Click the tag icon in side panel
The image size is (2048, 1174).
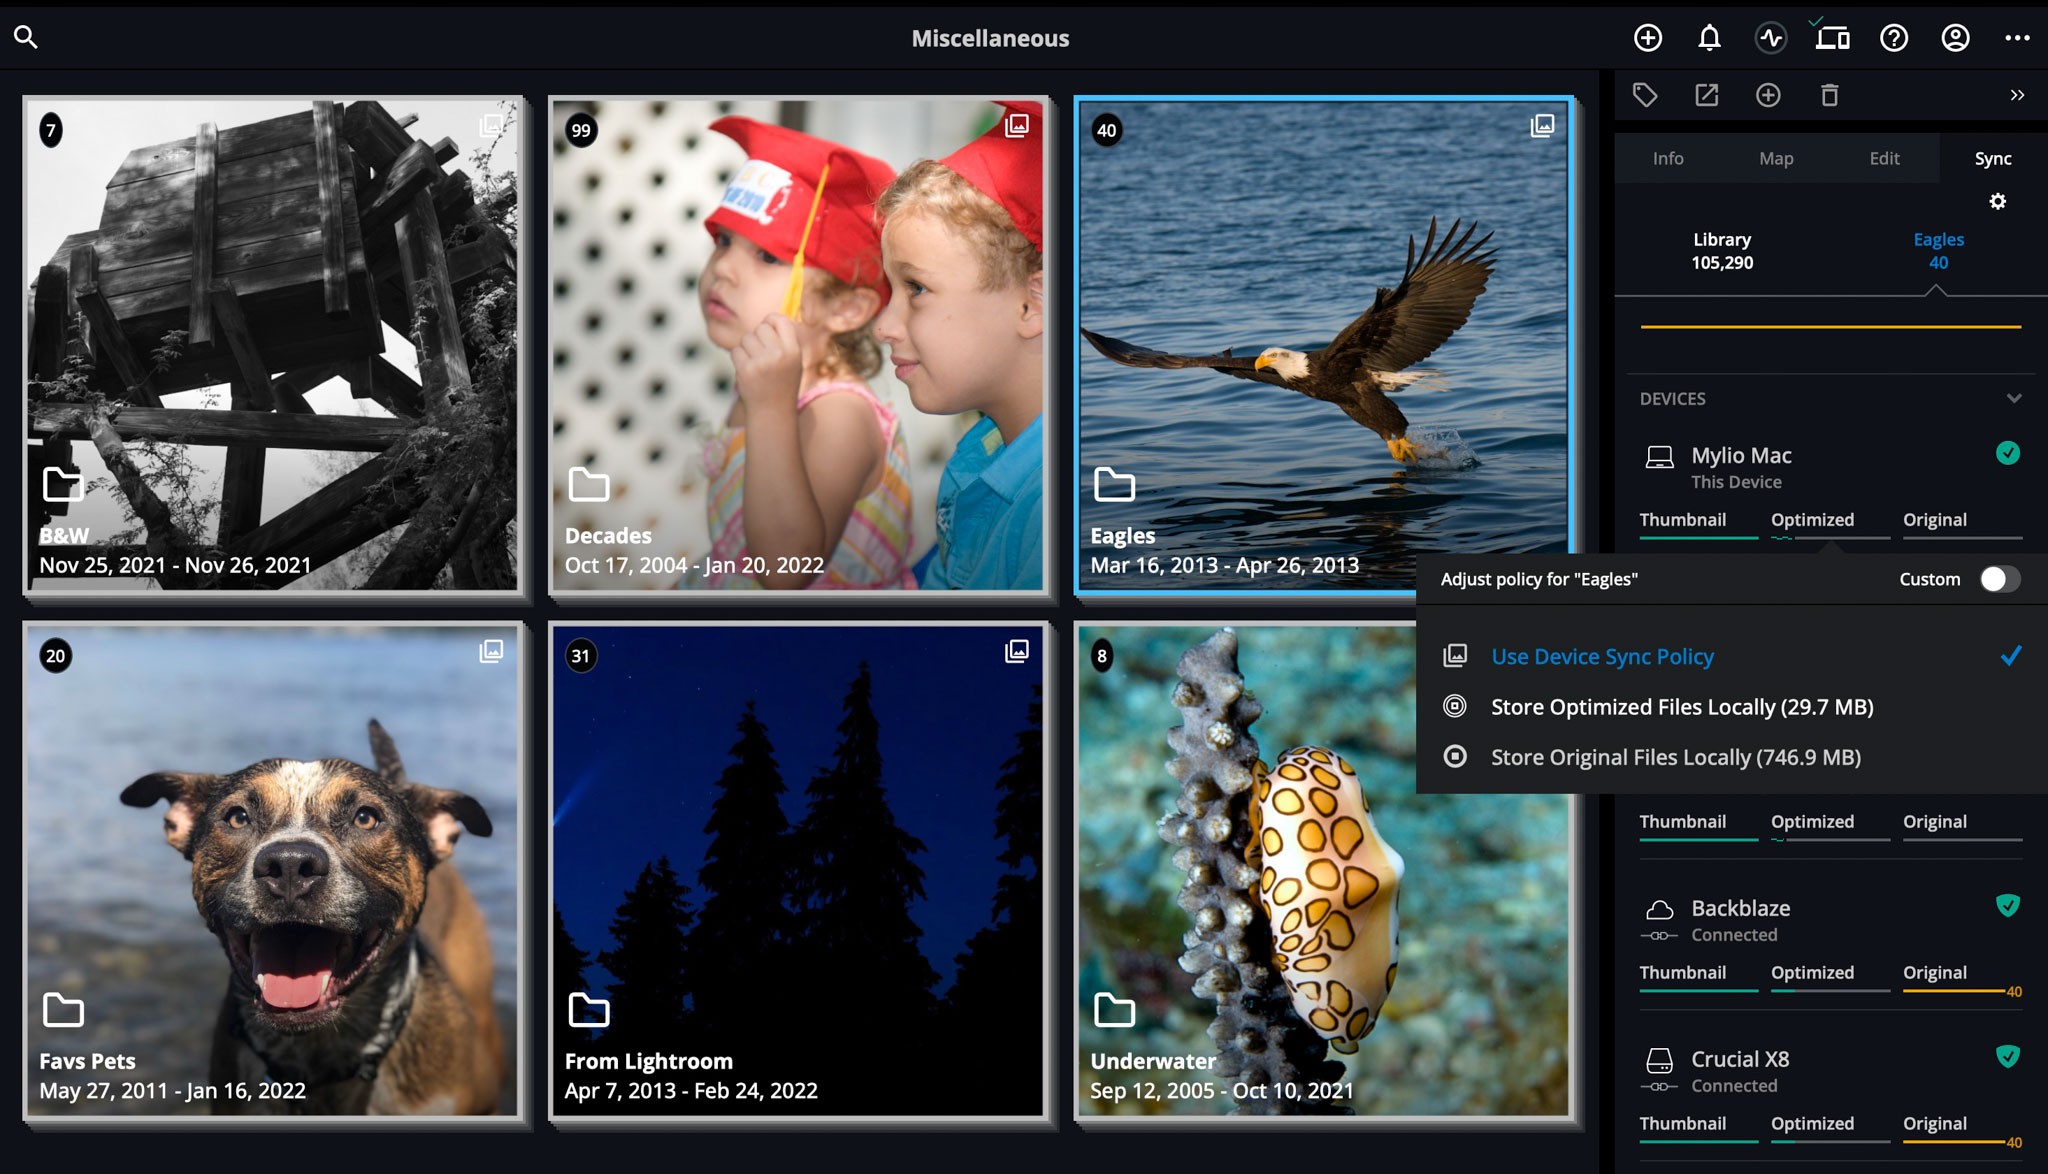click(1645, 95)
